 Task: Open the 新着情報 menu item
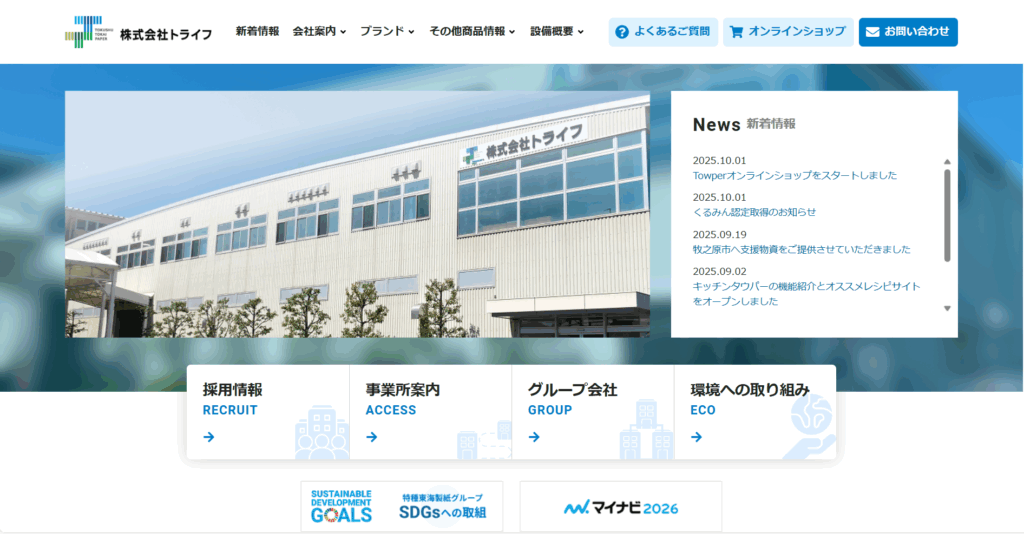[x=257, y=31]
